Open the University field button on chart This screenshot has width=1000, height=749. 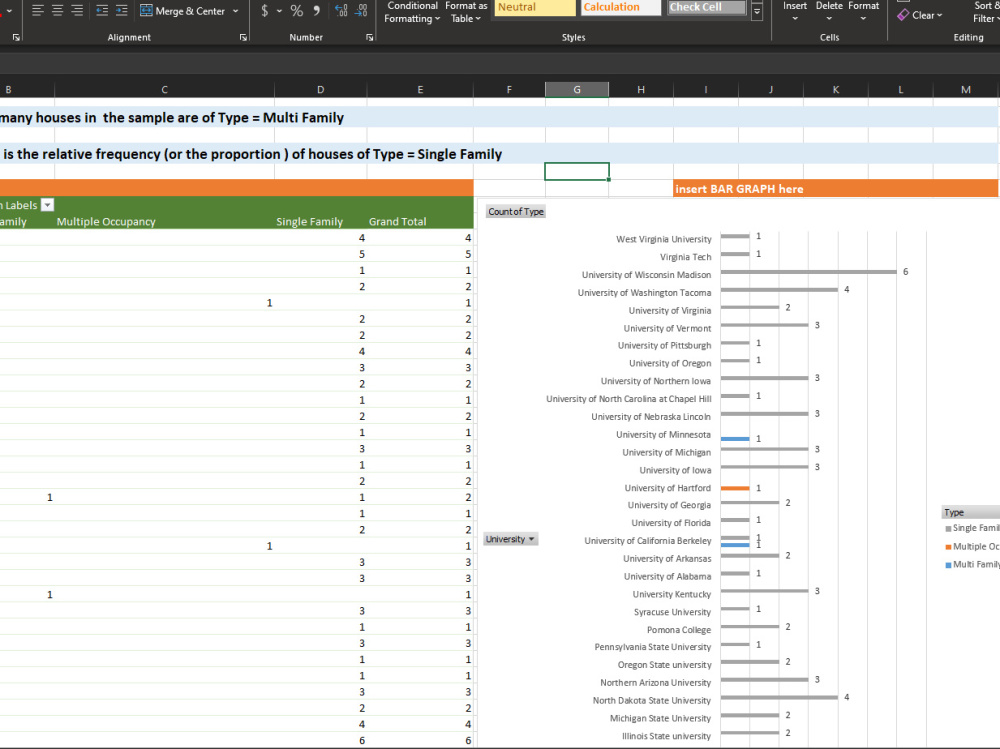tap(510, 539)
